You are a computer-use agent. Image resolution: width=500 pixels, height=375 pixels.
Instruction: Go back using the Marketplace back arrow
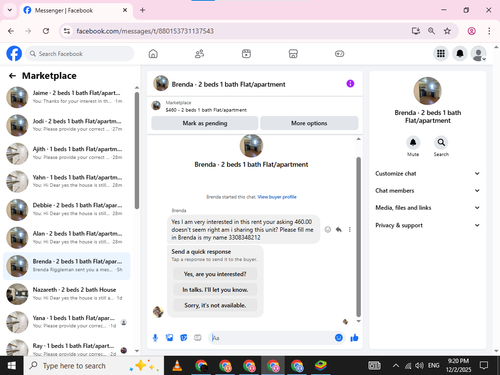12,76
